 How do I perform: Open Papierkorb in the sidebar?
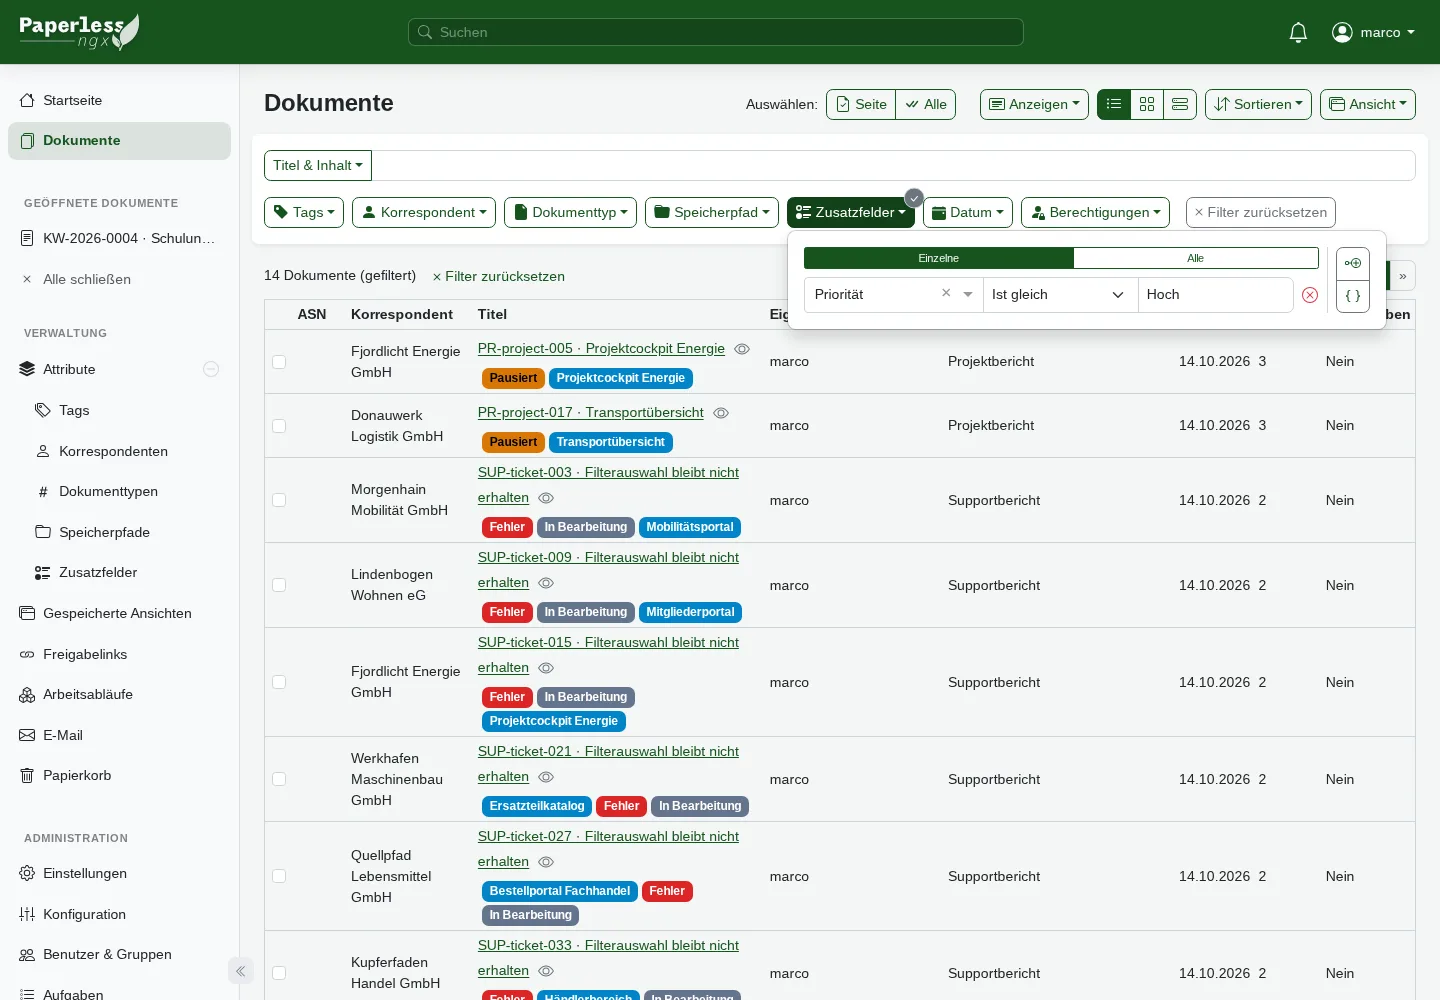click(x=119, y=775)
